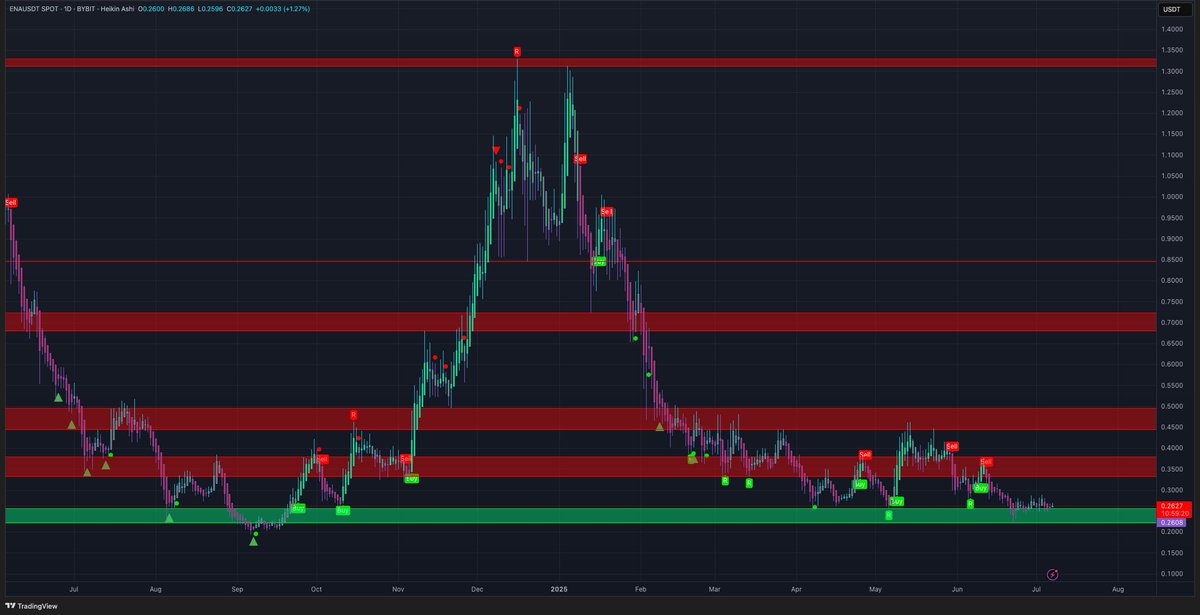Click the Jun label on time axis
Image resolution: width=1200 pixels, height=615 pixels.
(958, 591)
